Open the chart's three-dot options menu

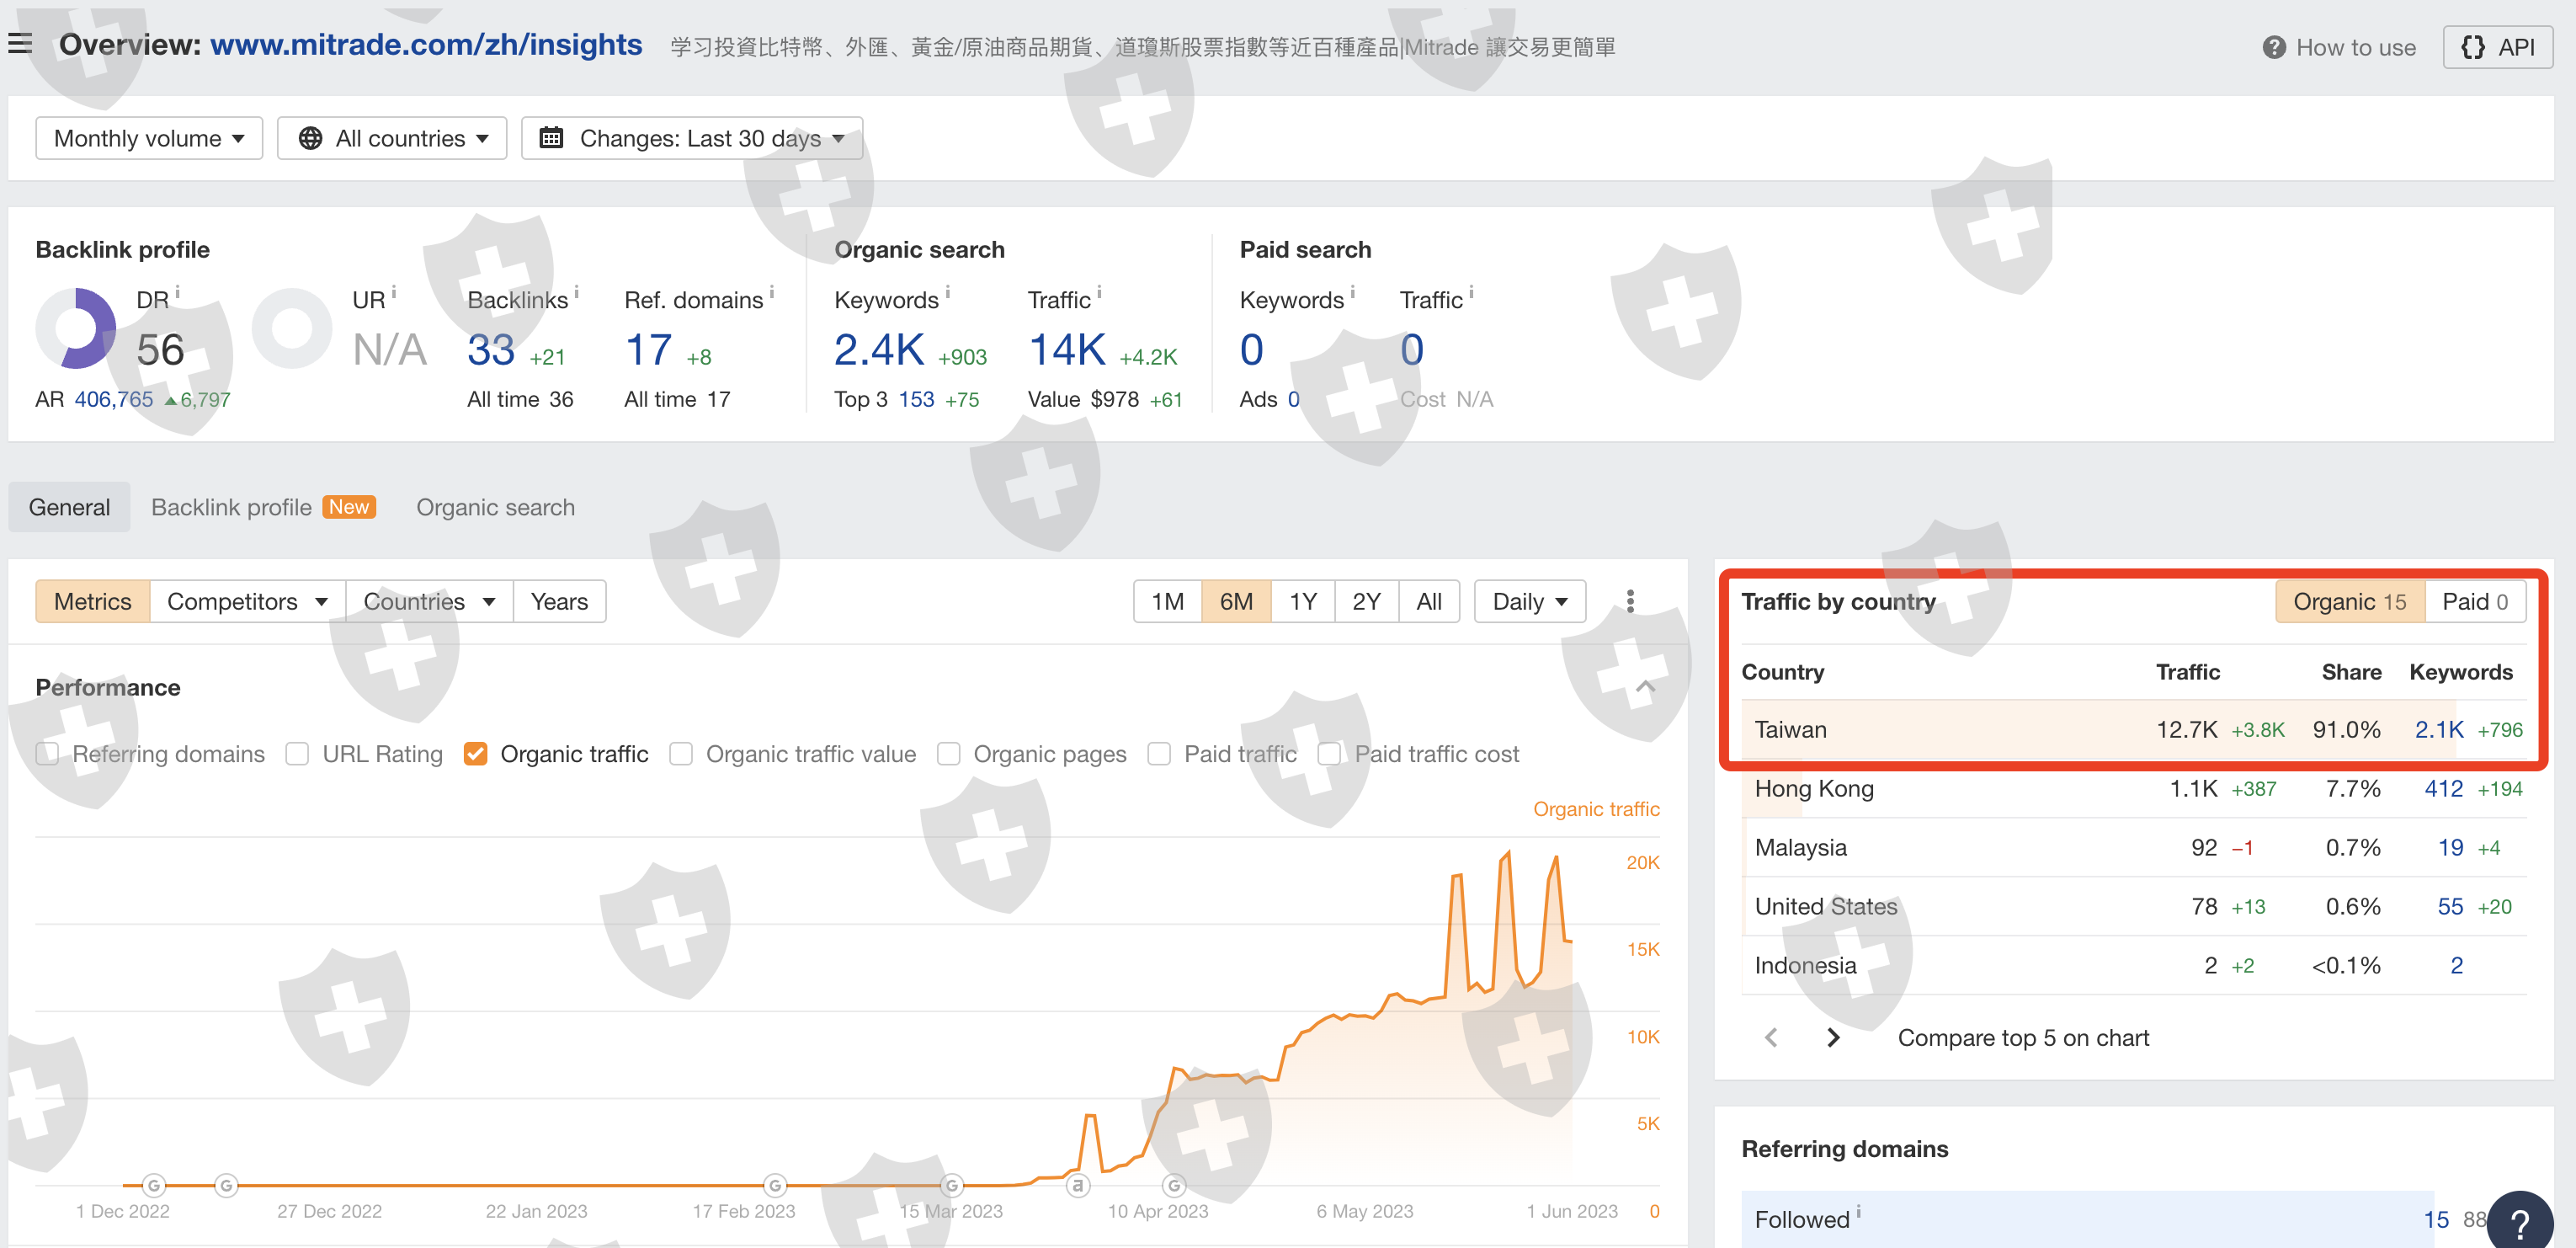pyautogui.click(x=1630, y=601)
